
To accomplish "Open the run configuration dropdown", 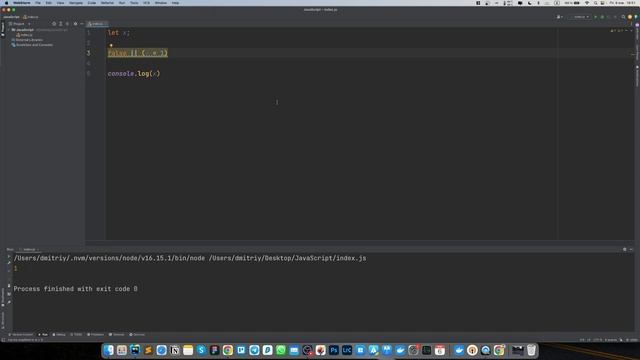I will point(580,17).
